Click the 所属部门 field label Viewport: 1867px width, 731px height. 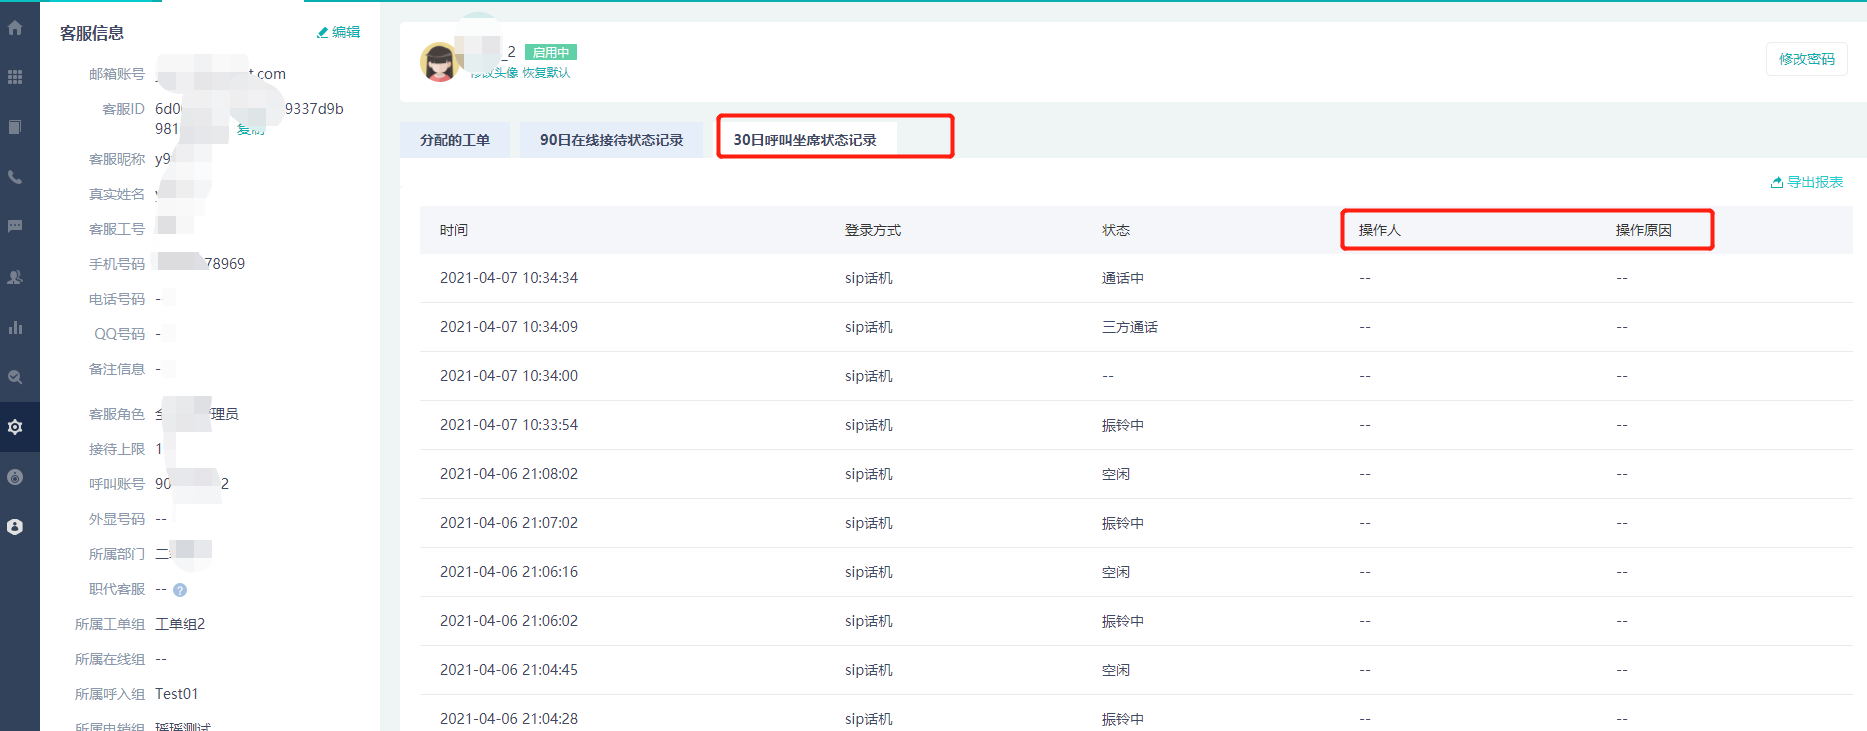point(117,554)
